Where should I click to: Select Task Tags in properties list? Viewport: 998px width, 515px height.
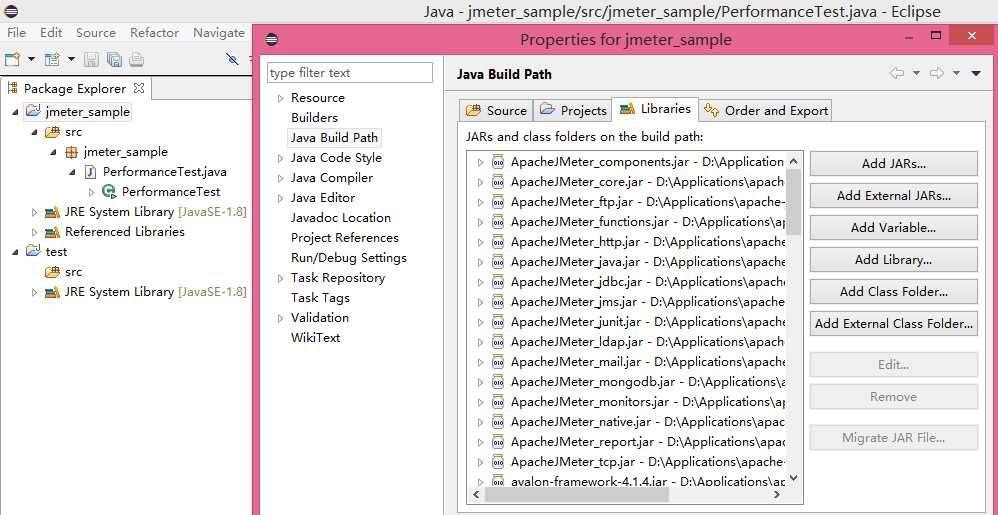tap(320, 297)
